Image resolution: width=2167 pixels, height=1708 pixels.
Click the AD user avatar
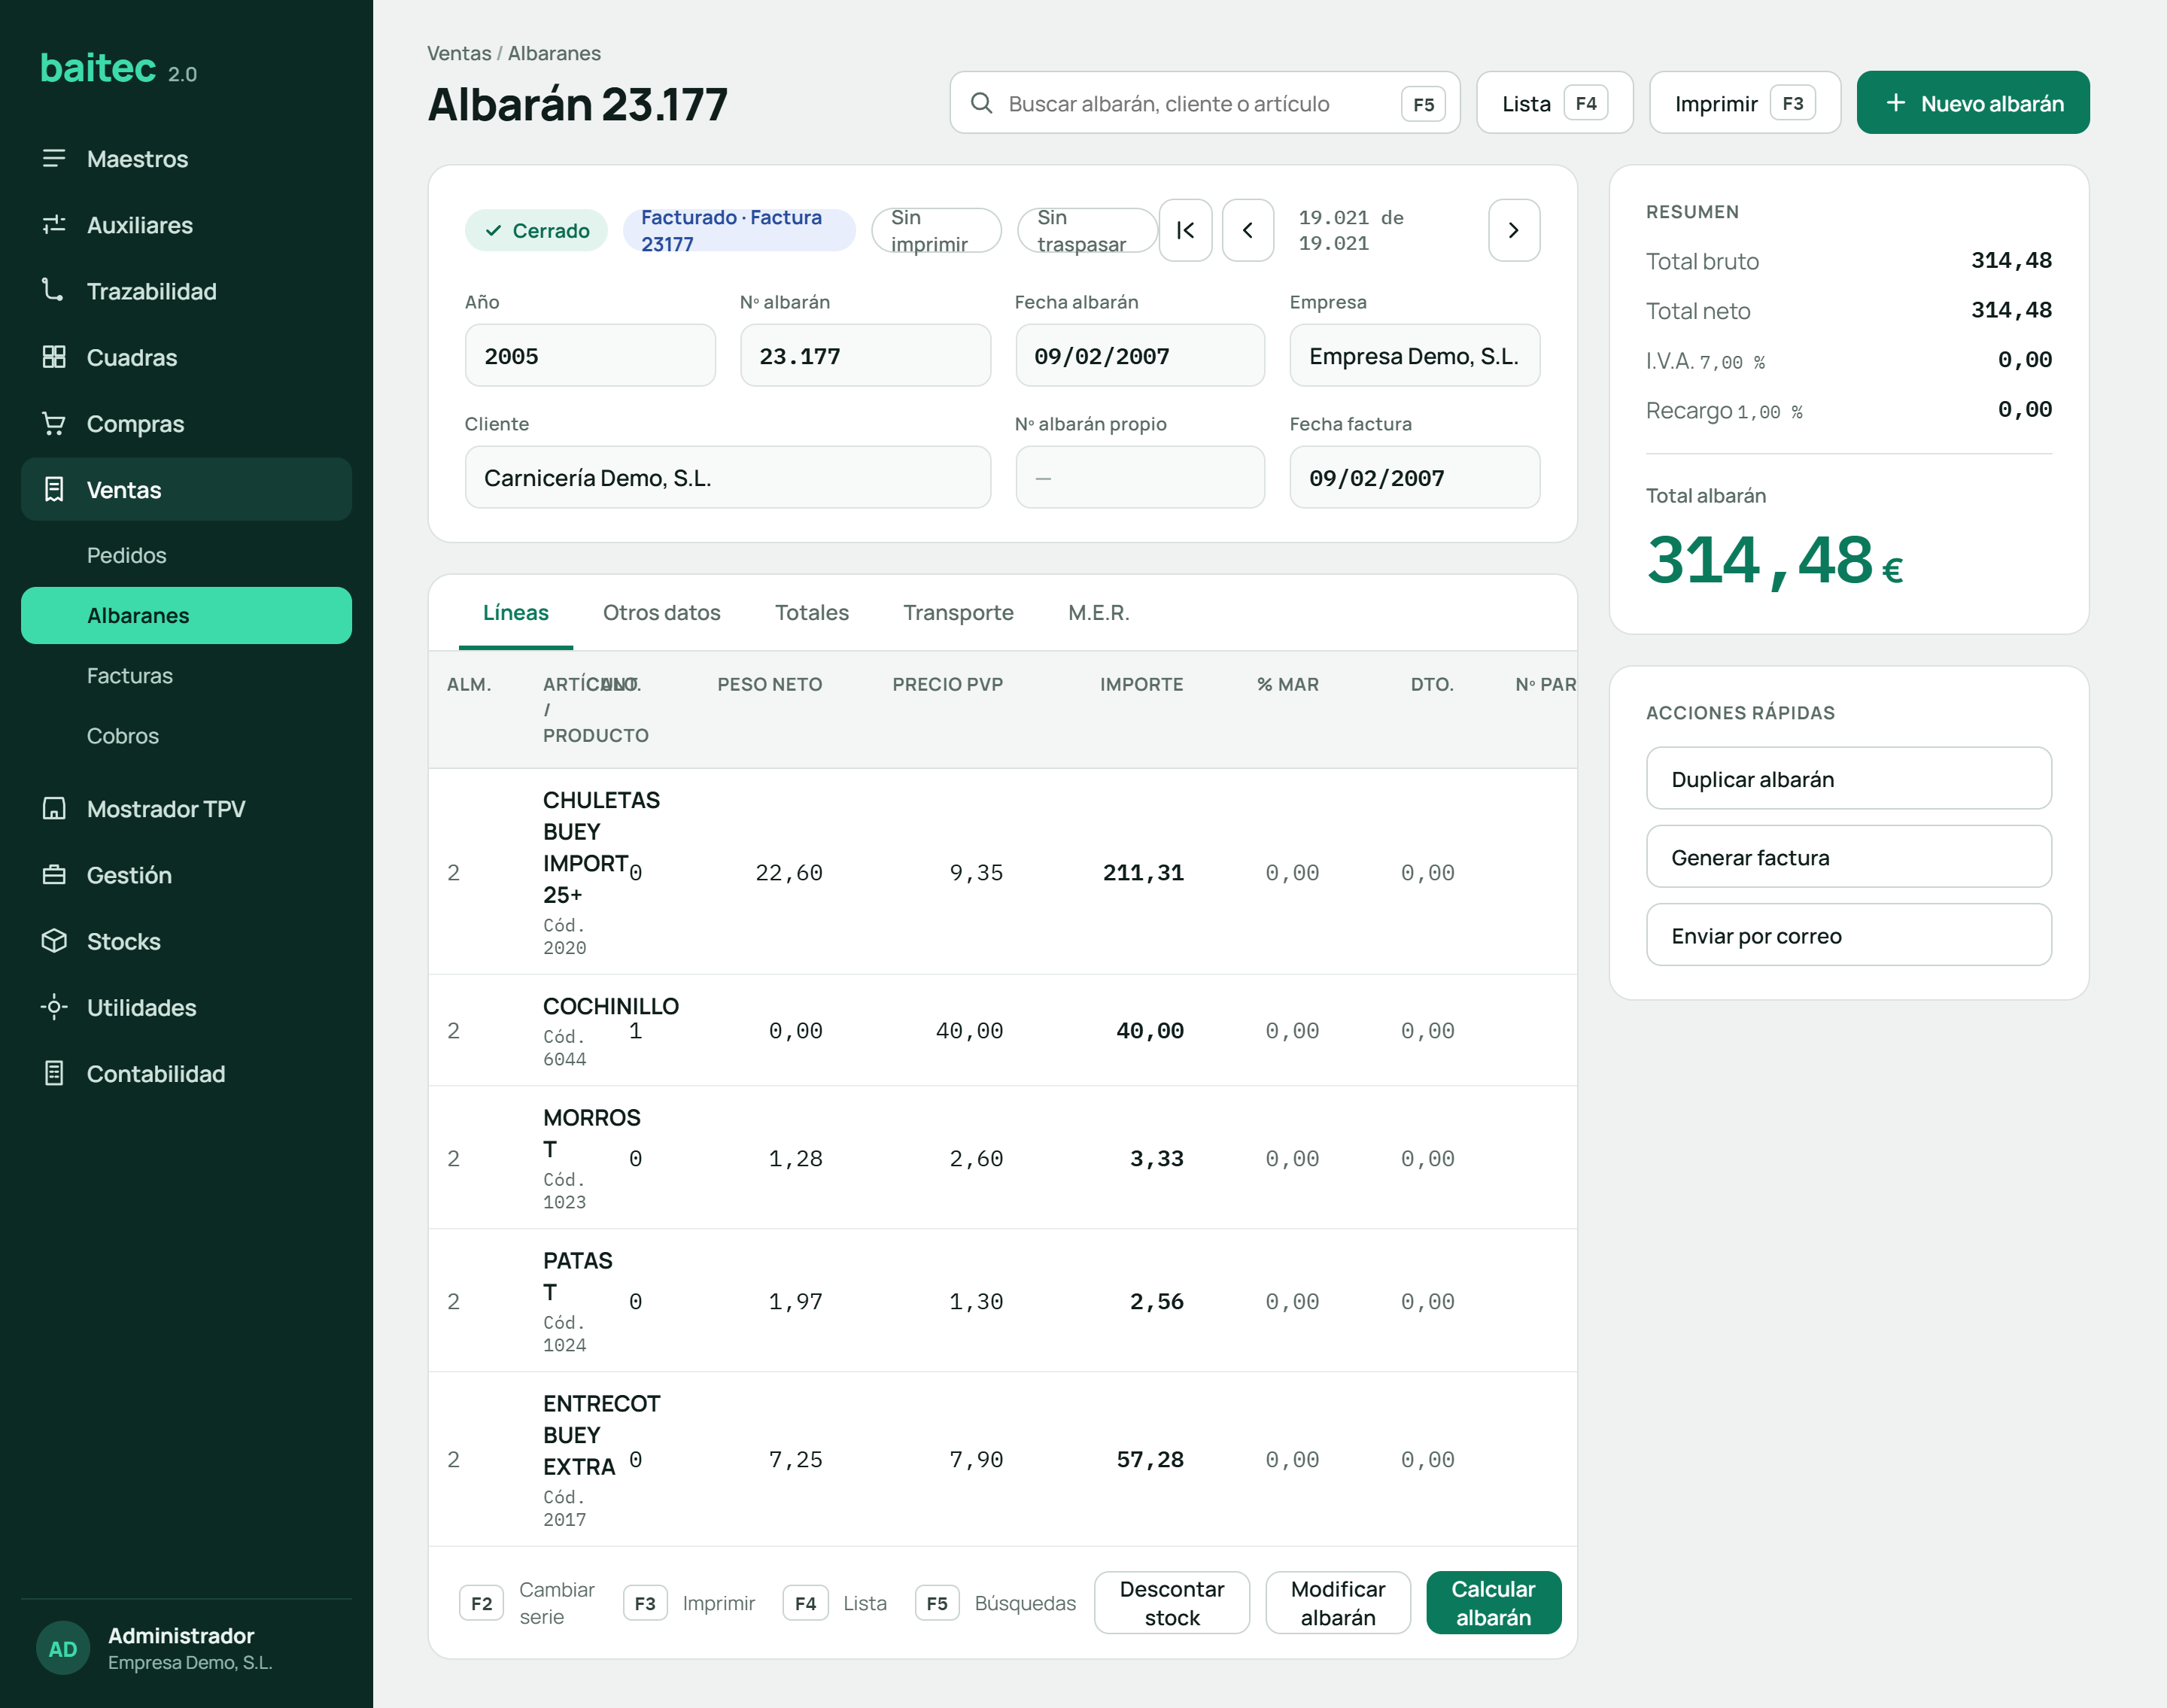point(63,1648)
